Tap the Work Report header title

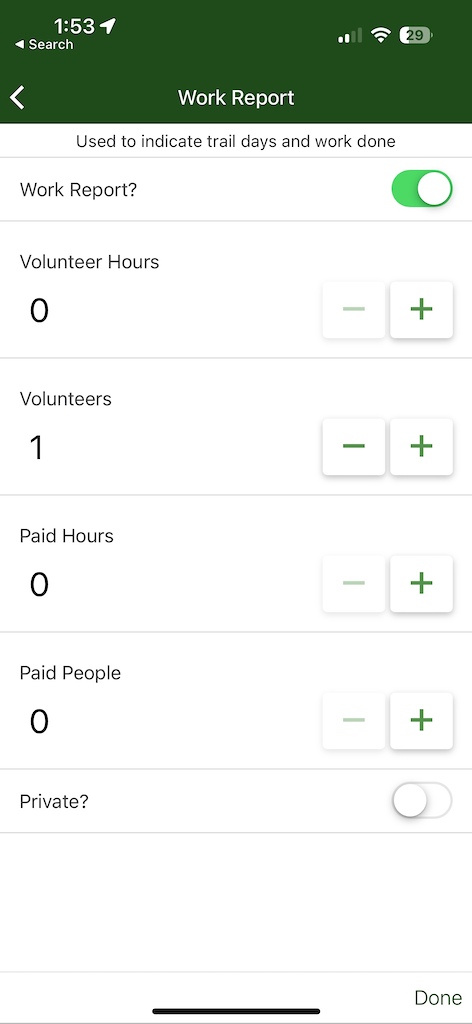(x=236, y=98)
